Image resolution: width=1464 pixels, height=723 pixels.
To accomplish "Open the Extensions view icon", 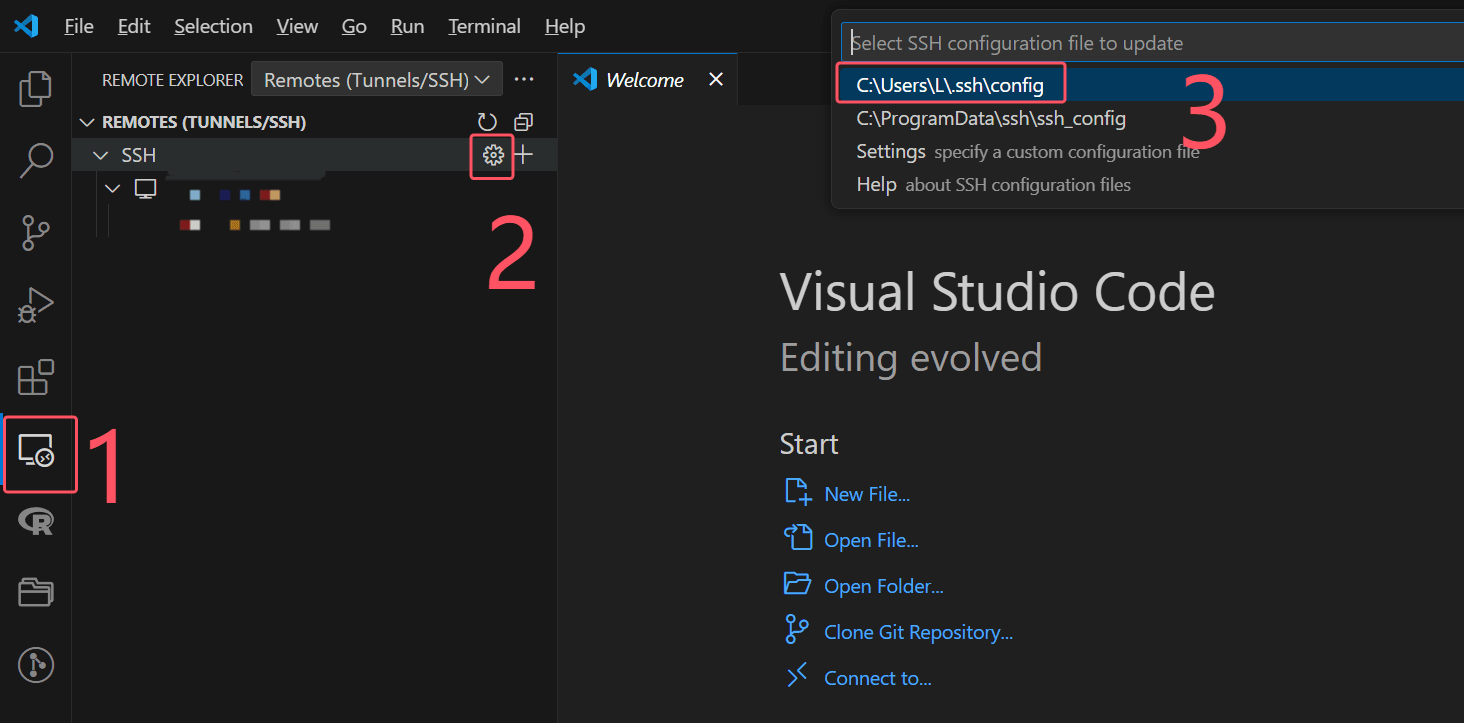I will click(36, 378).
